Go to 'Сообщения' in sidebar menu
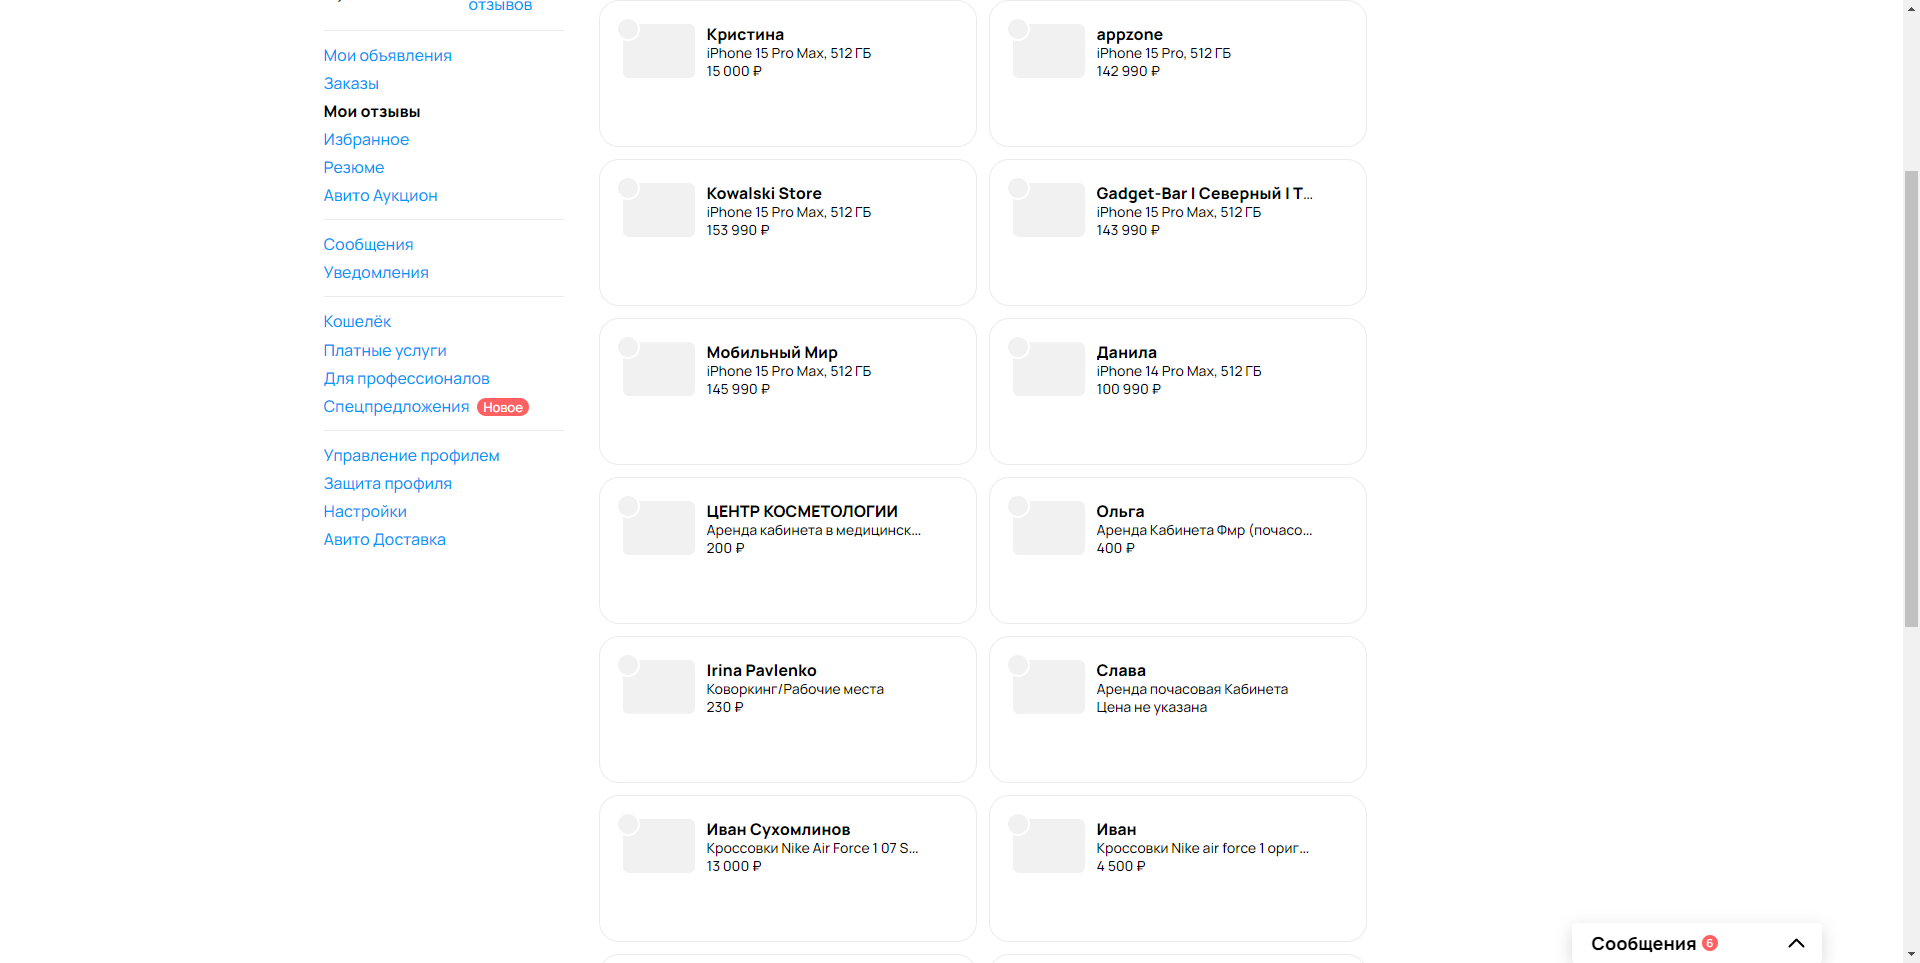 (368, 244)
